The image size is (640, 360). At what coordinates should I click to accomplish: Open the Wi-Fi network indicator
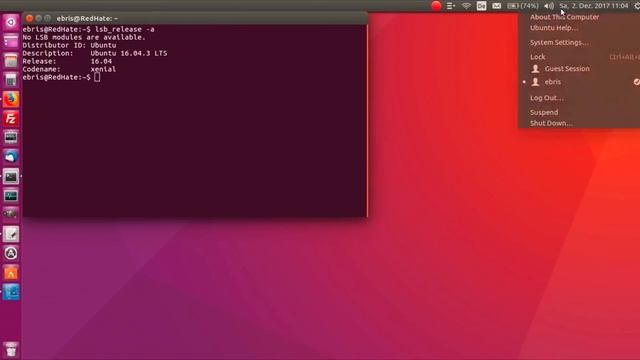pyautogui.click(x=466, y=6)
